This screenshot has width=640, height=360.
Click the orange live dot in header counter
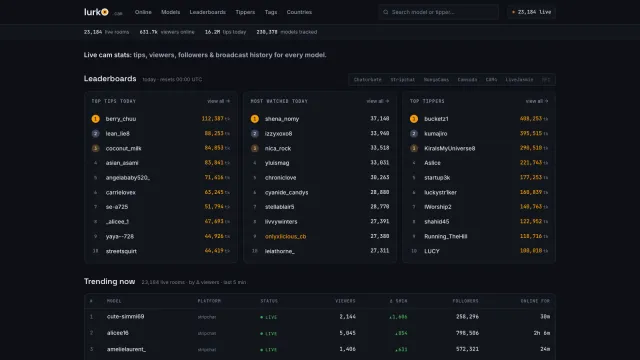(x=513, y=12)
